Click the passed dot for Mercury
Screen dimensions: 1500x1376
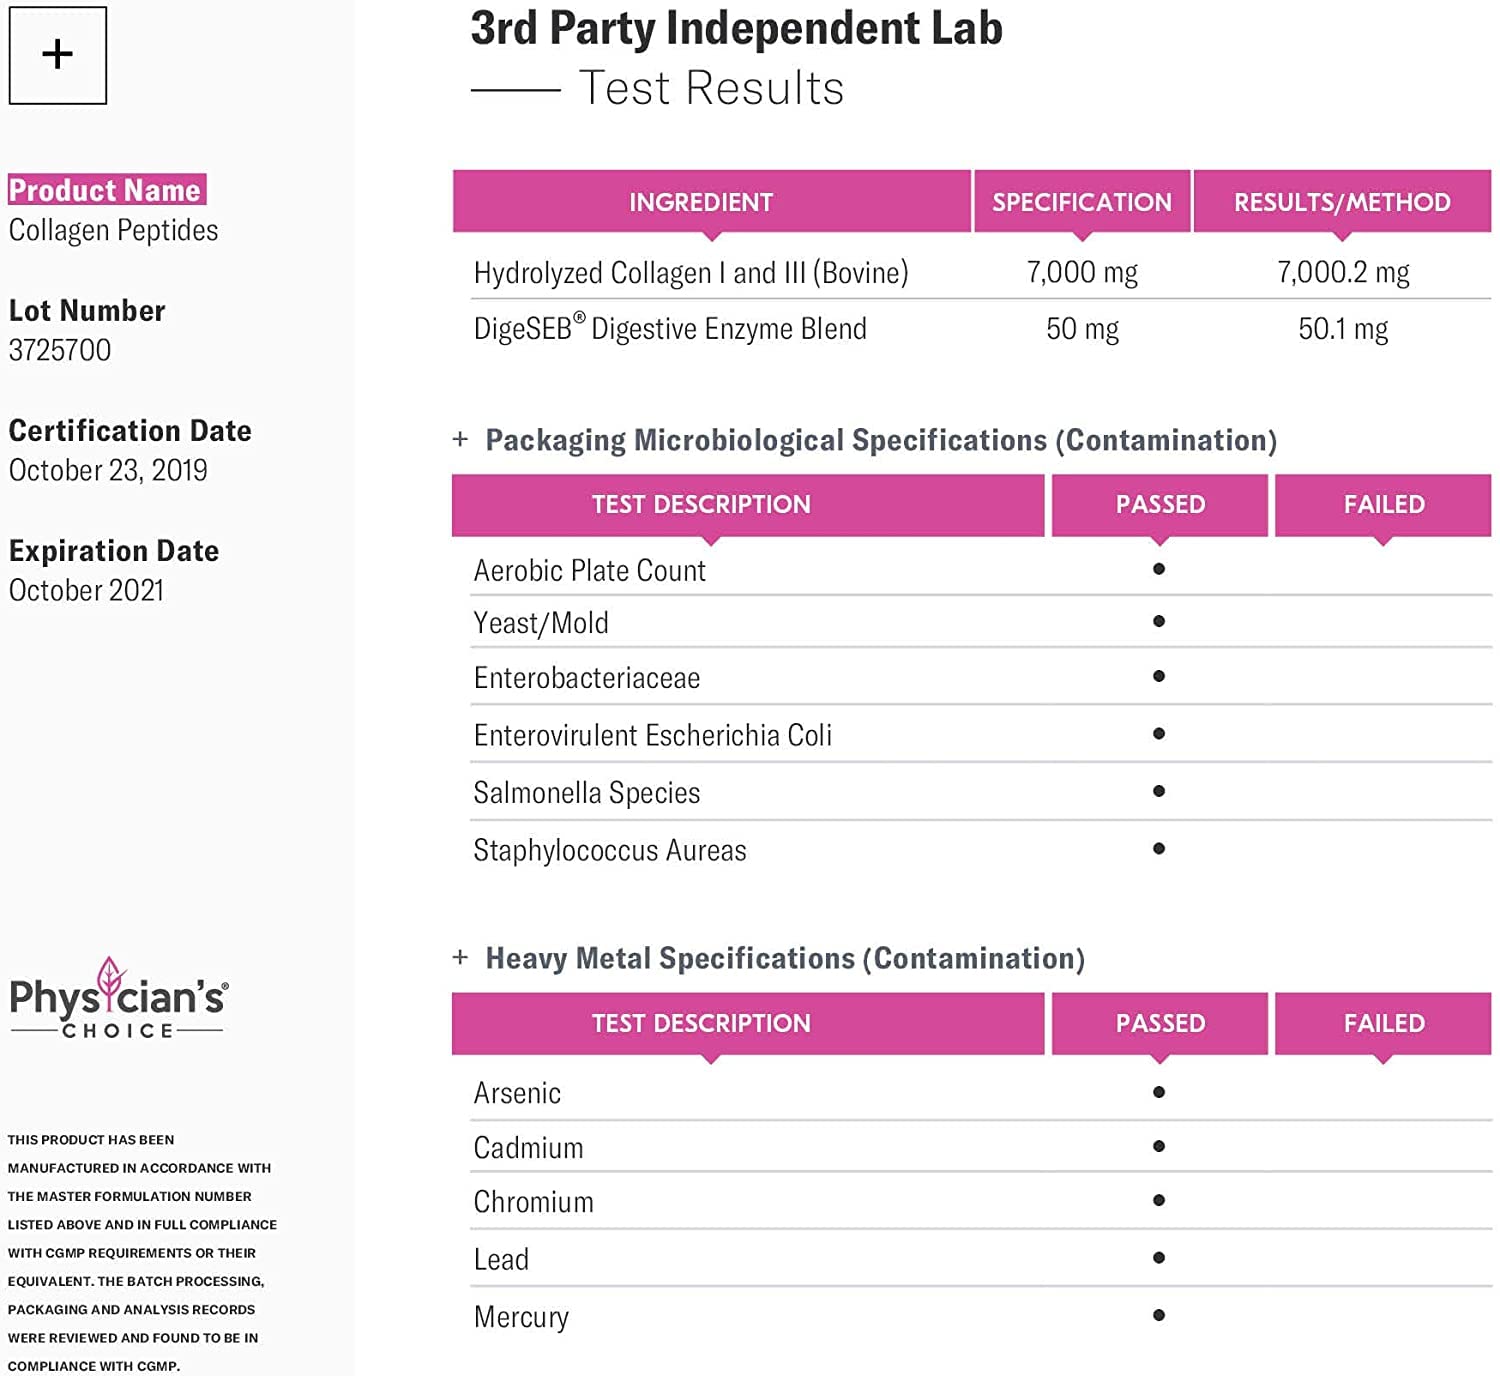click(x=1159, y=1315)
